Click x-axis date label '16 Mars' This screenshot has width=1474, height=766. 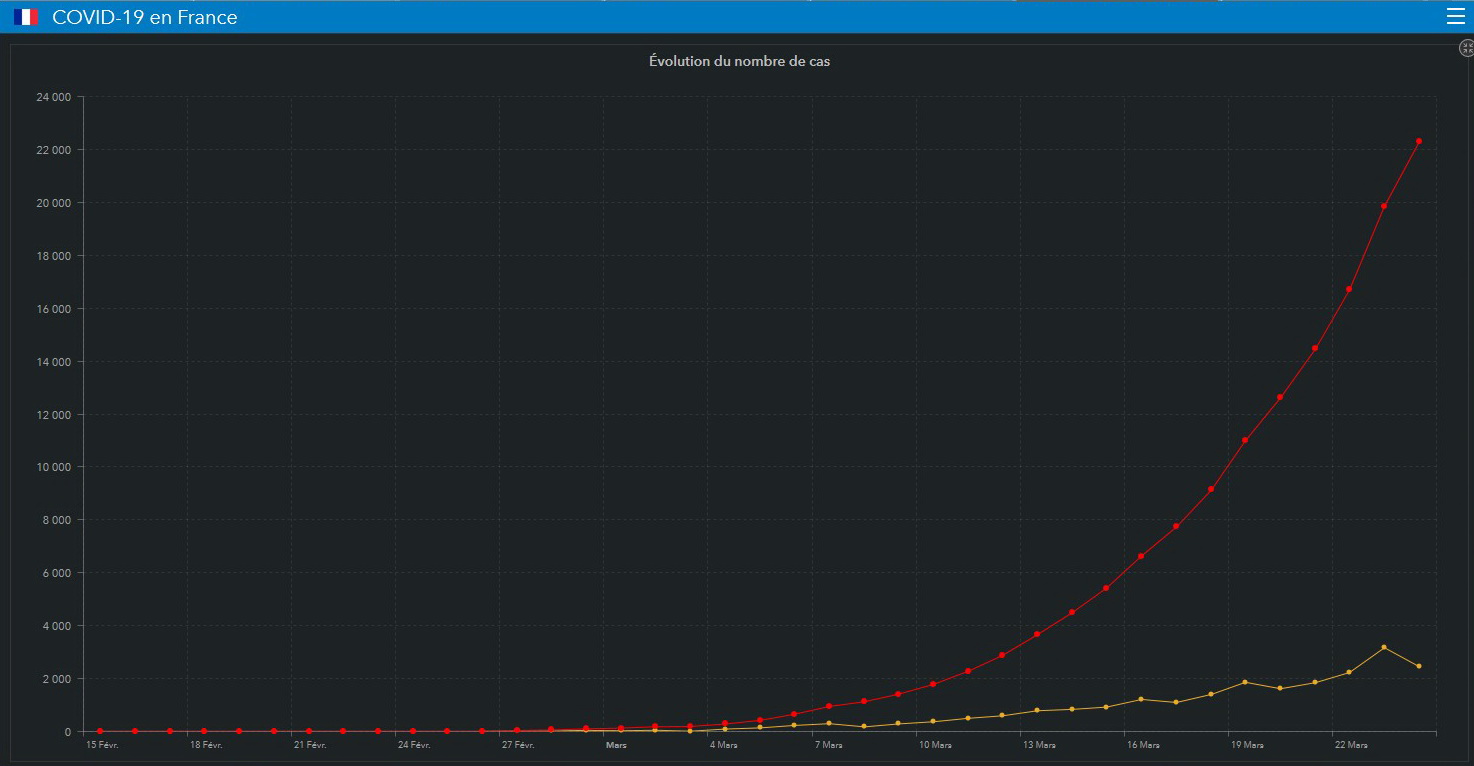[1143, 745]
